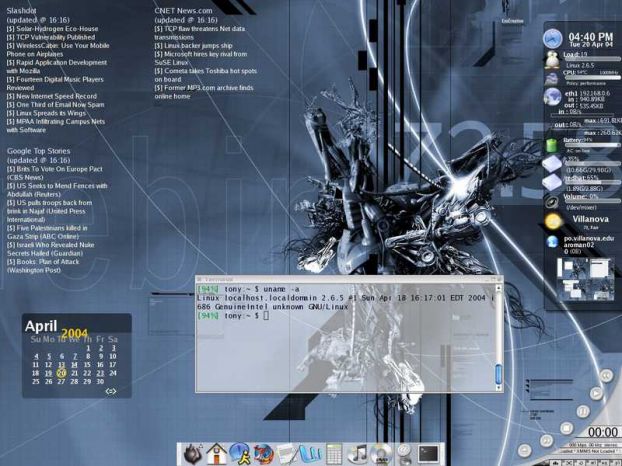The image size is (622, 466).
Task: Click the XMMS play button
Action: click(x=595, y=393)
